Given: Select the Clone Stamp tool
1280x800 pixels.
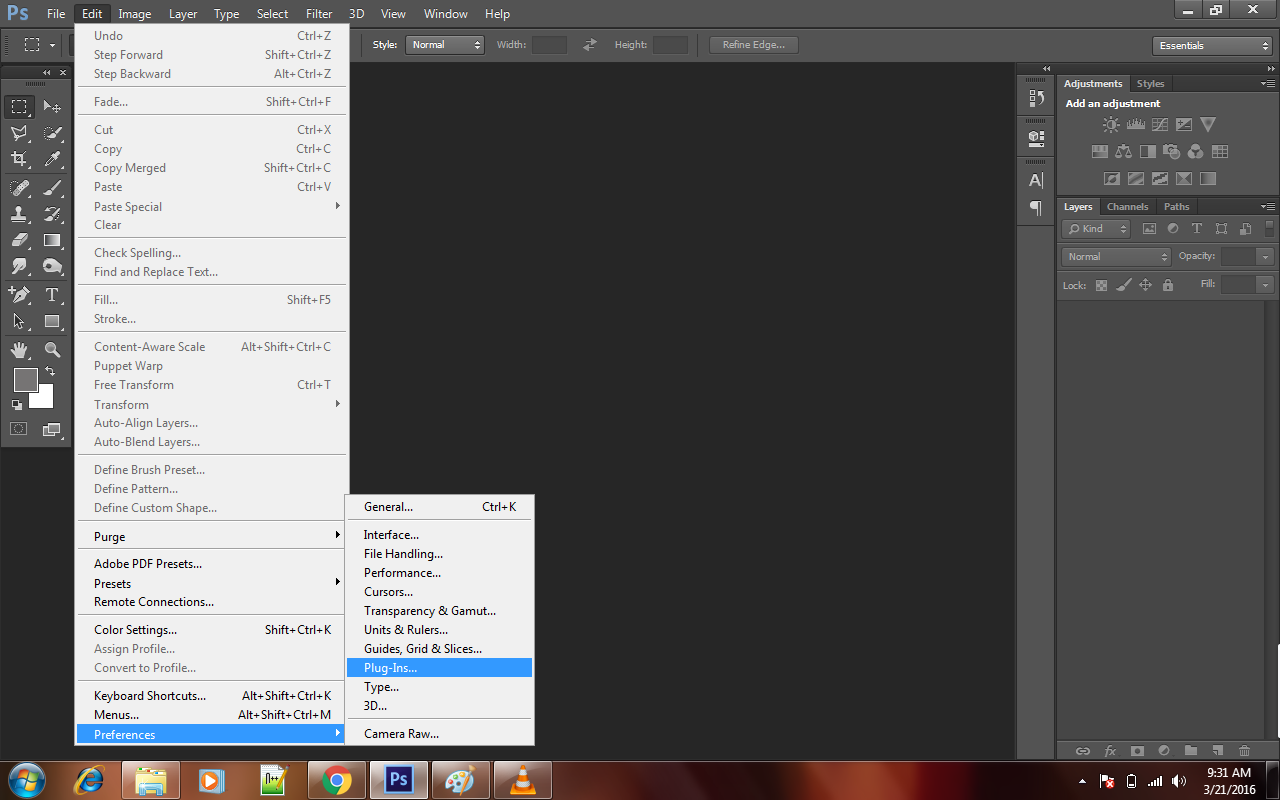Looking at the screenshot, I should click(19, 214).
